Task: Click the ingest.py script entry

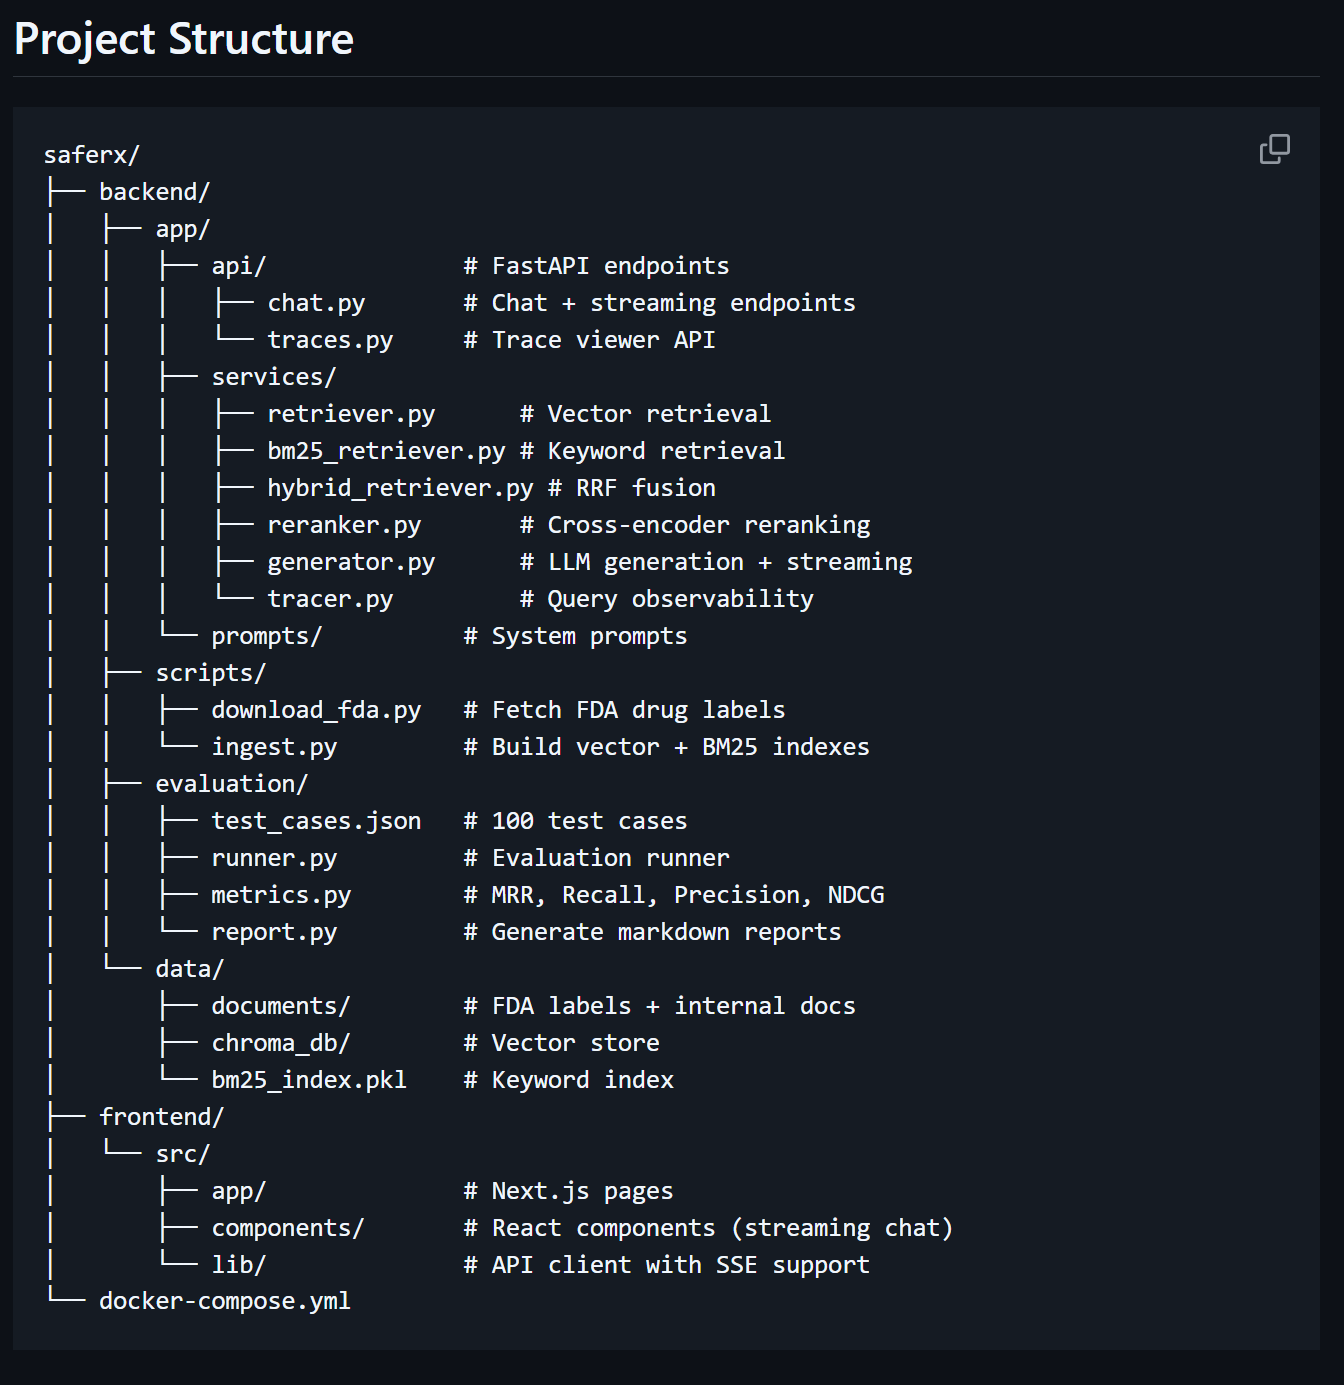Action: [274, 746]
